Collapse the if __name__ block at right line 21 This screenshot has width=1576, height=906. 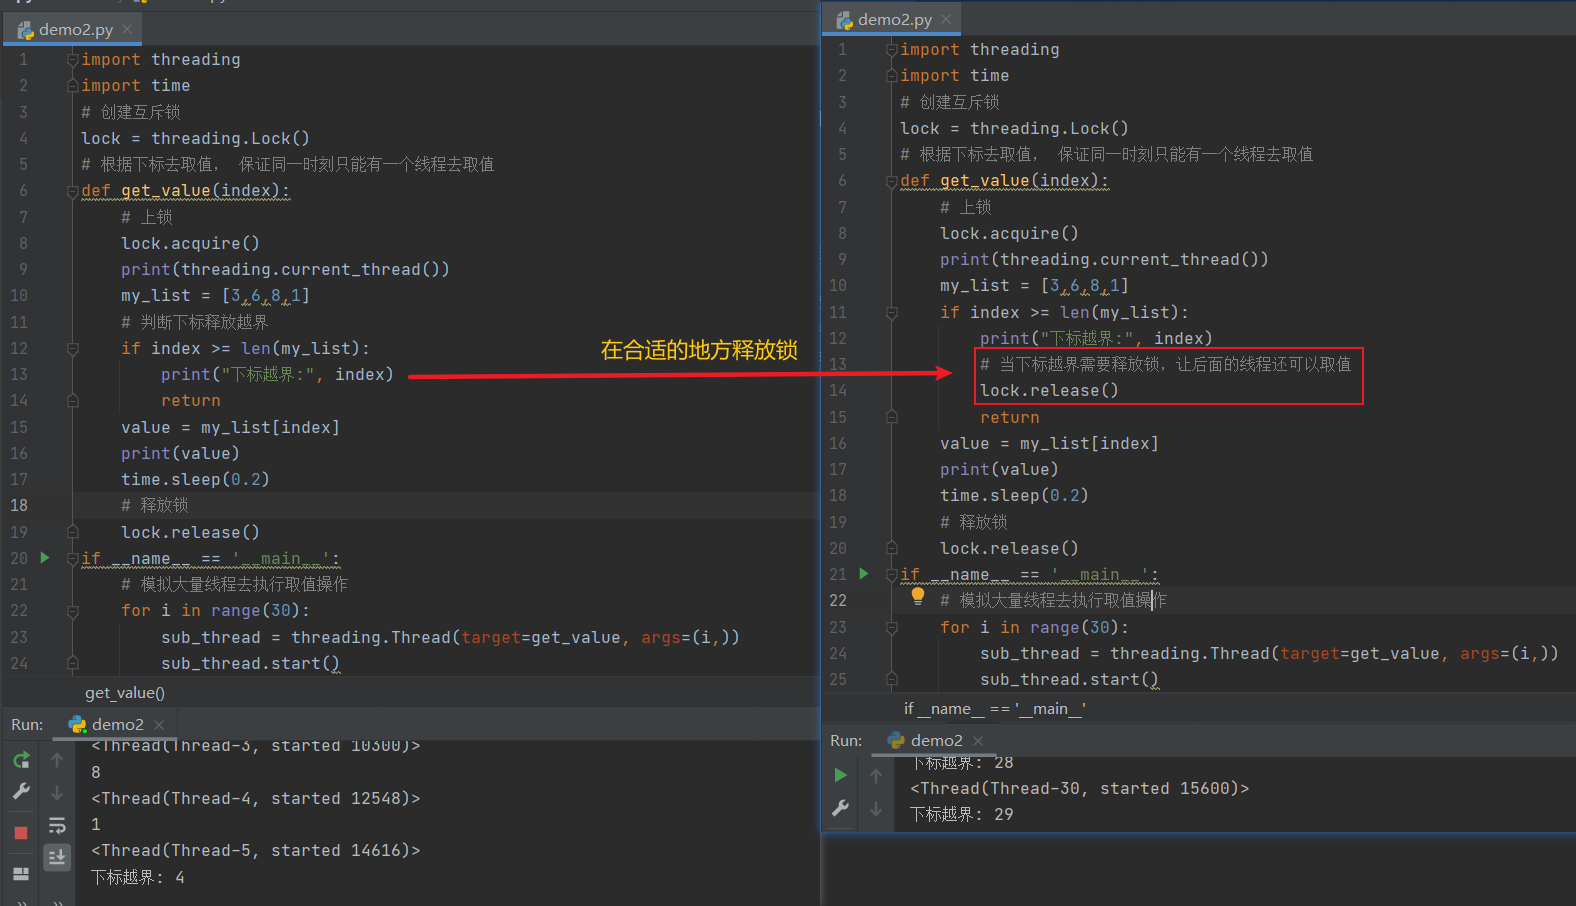(891, 574)
